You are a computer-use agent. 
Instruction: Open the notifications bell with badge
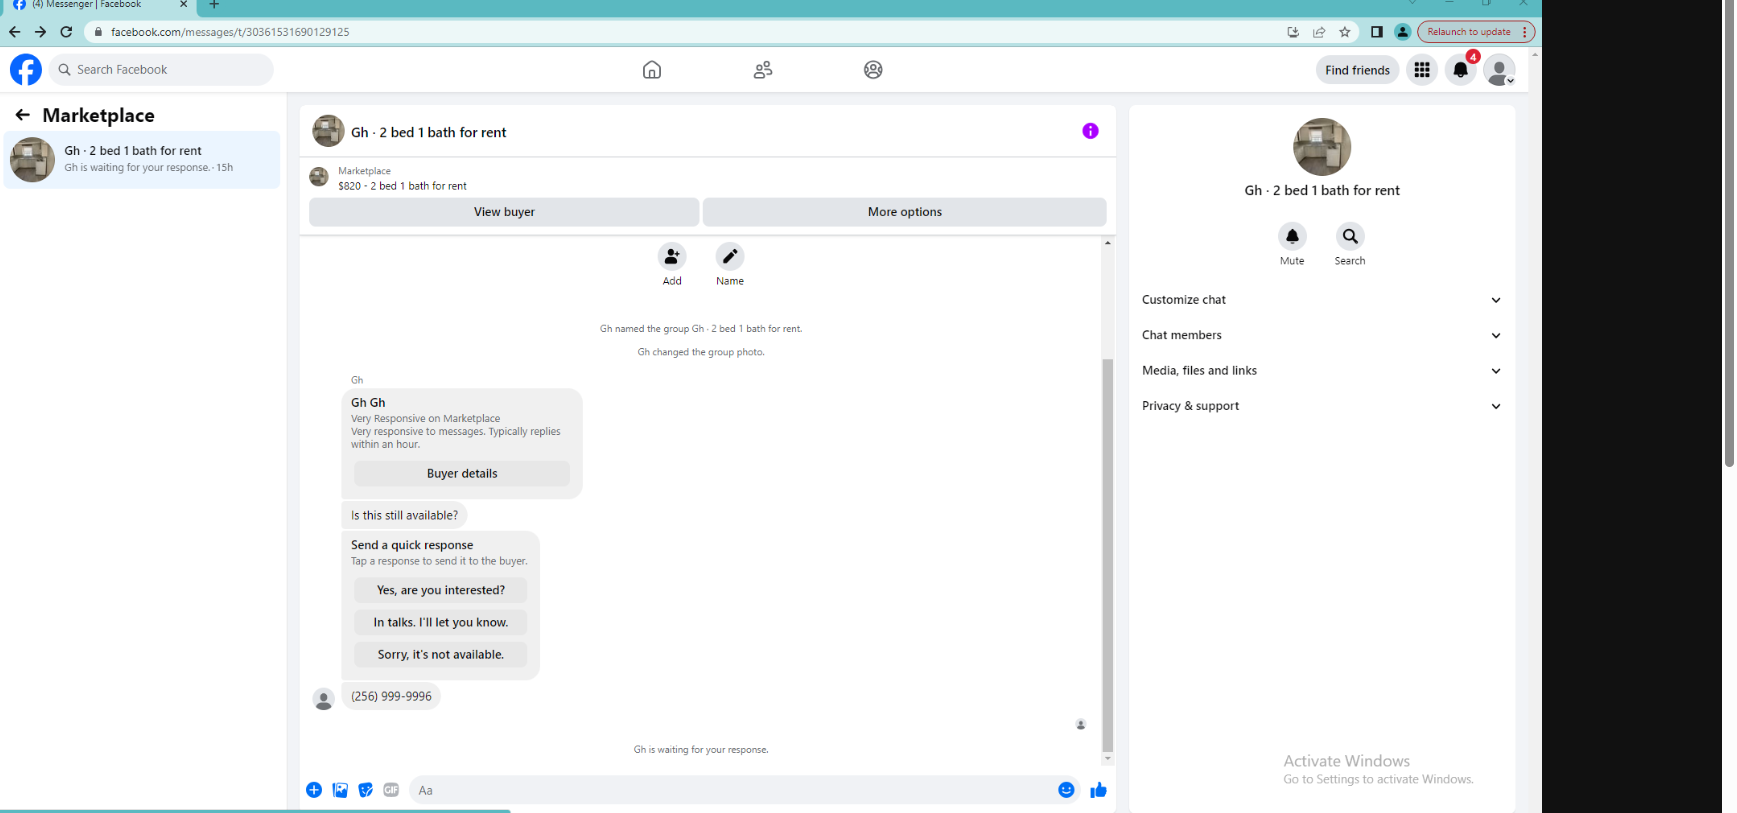(1461, 70)
